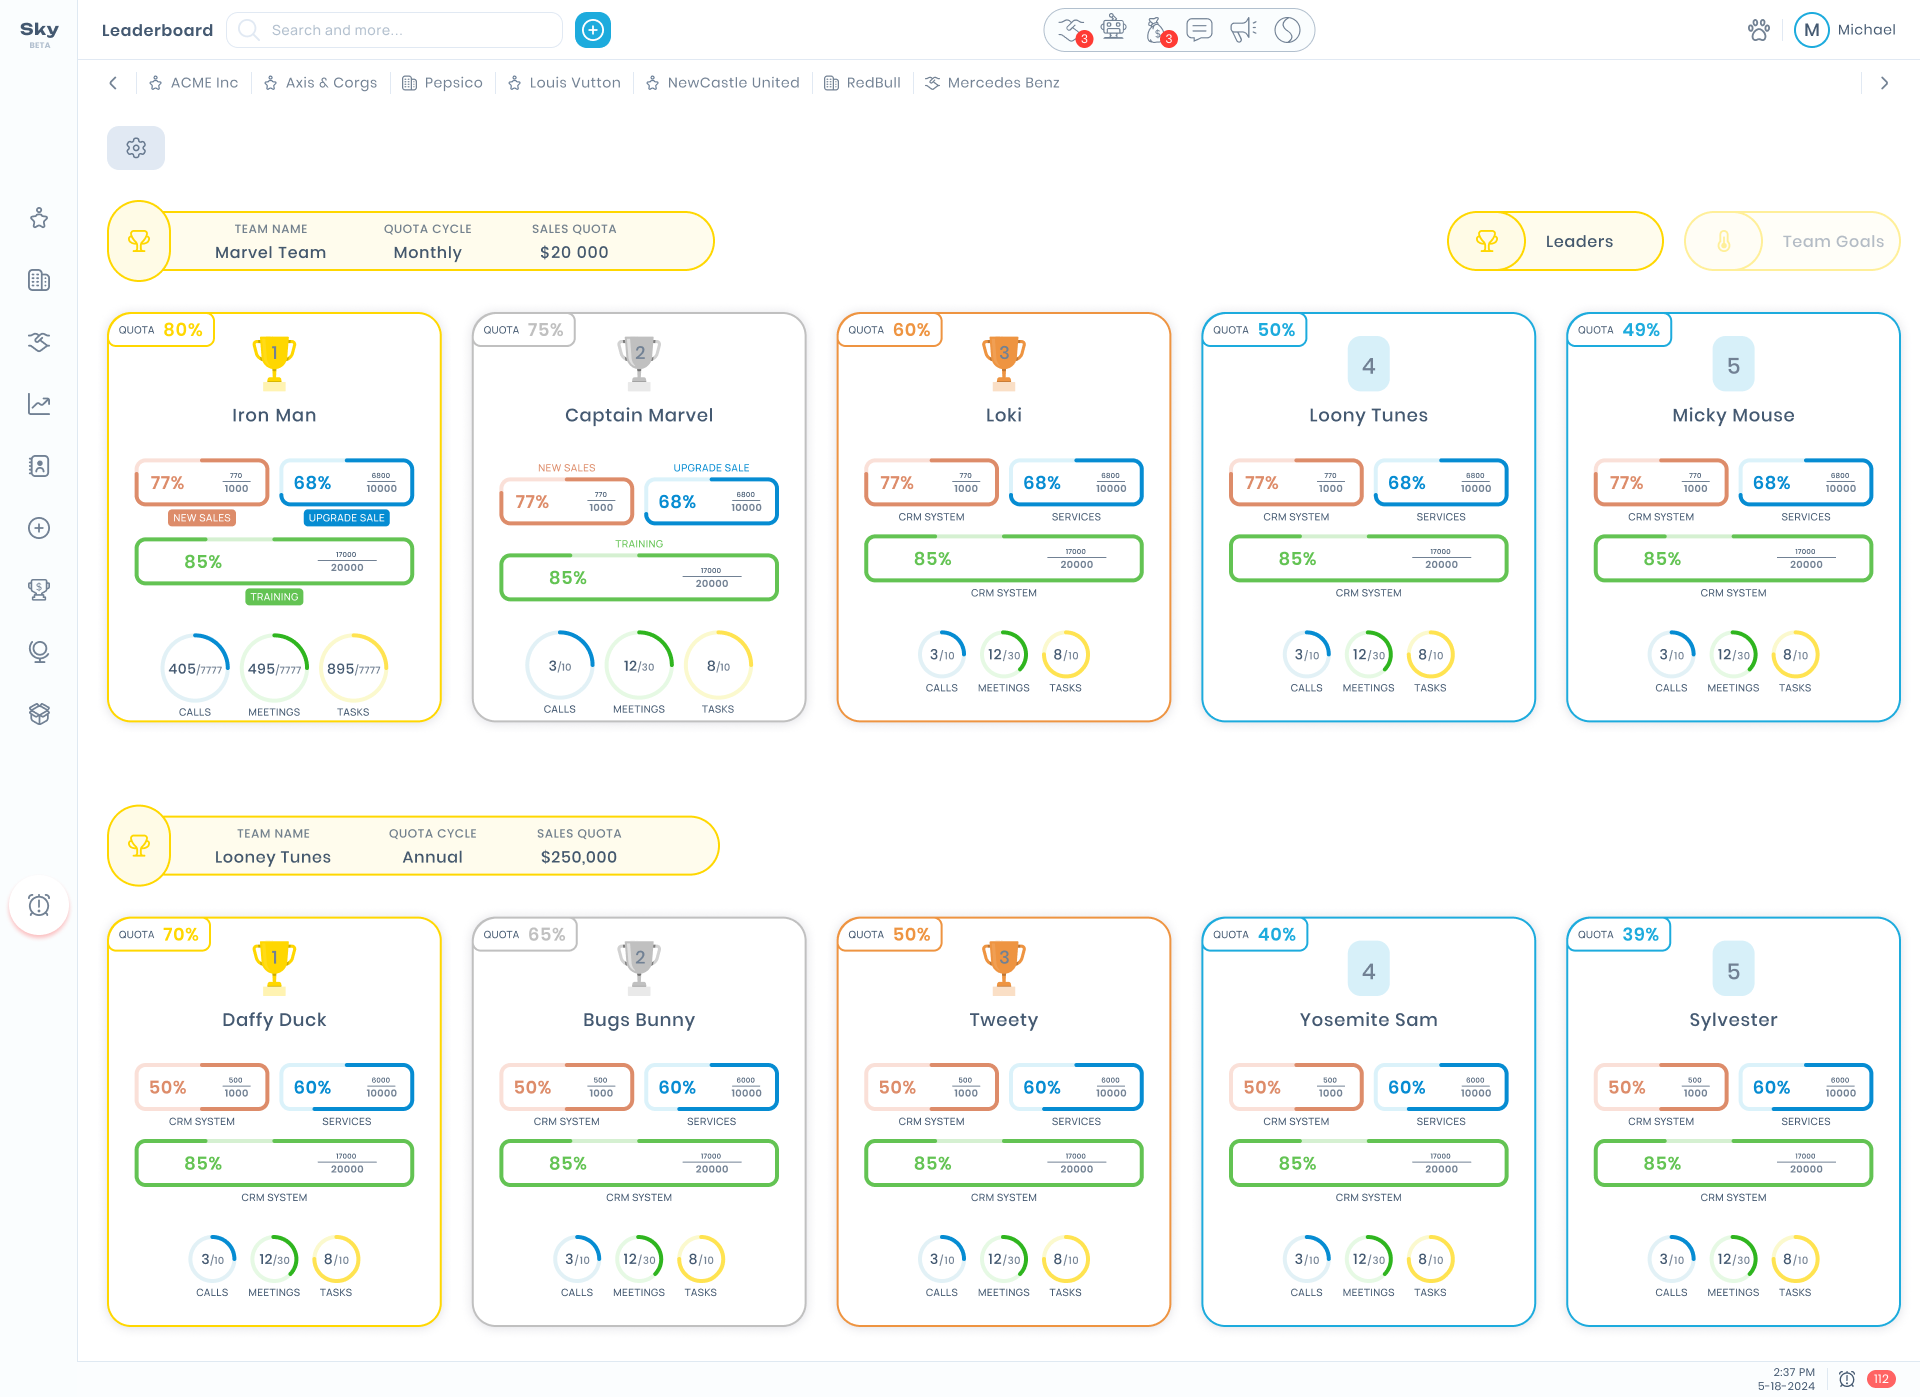This screenshot has width=1920, height=1397.
Task: Click the circular globe icon in top toolbar
Action: [1287, 30]
